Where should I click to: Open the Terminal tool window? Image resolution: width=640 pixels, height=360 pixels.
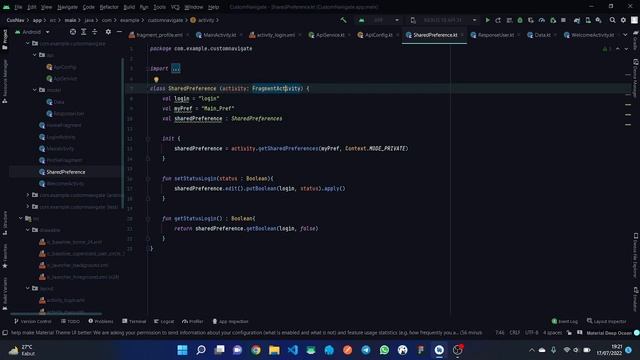click(x=134, y=321)
